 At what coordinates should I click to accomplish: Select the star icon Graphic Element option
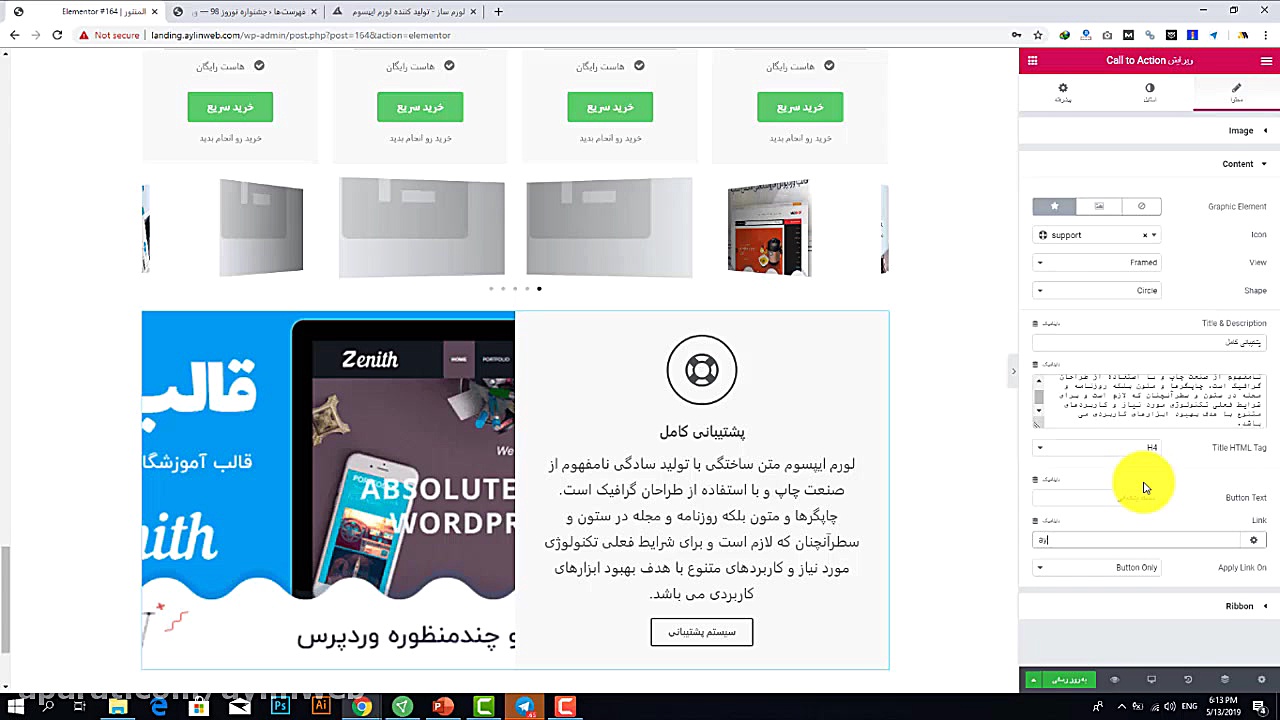tap(1053, 205)
